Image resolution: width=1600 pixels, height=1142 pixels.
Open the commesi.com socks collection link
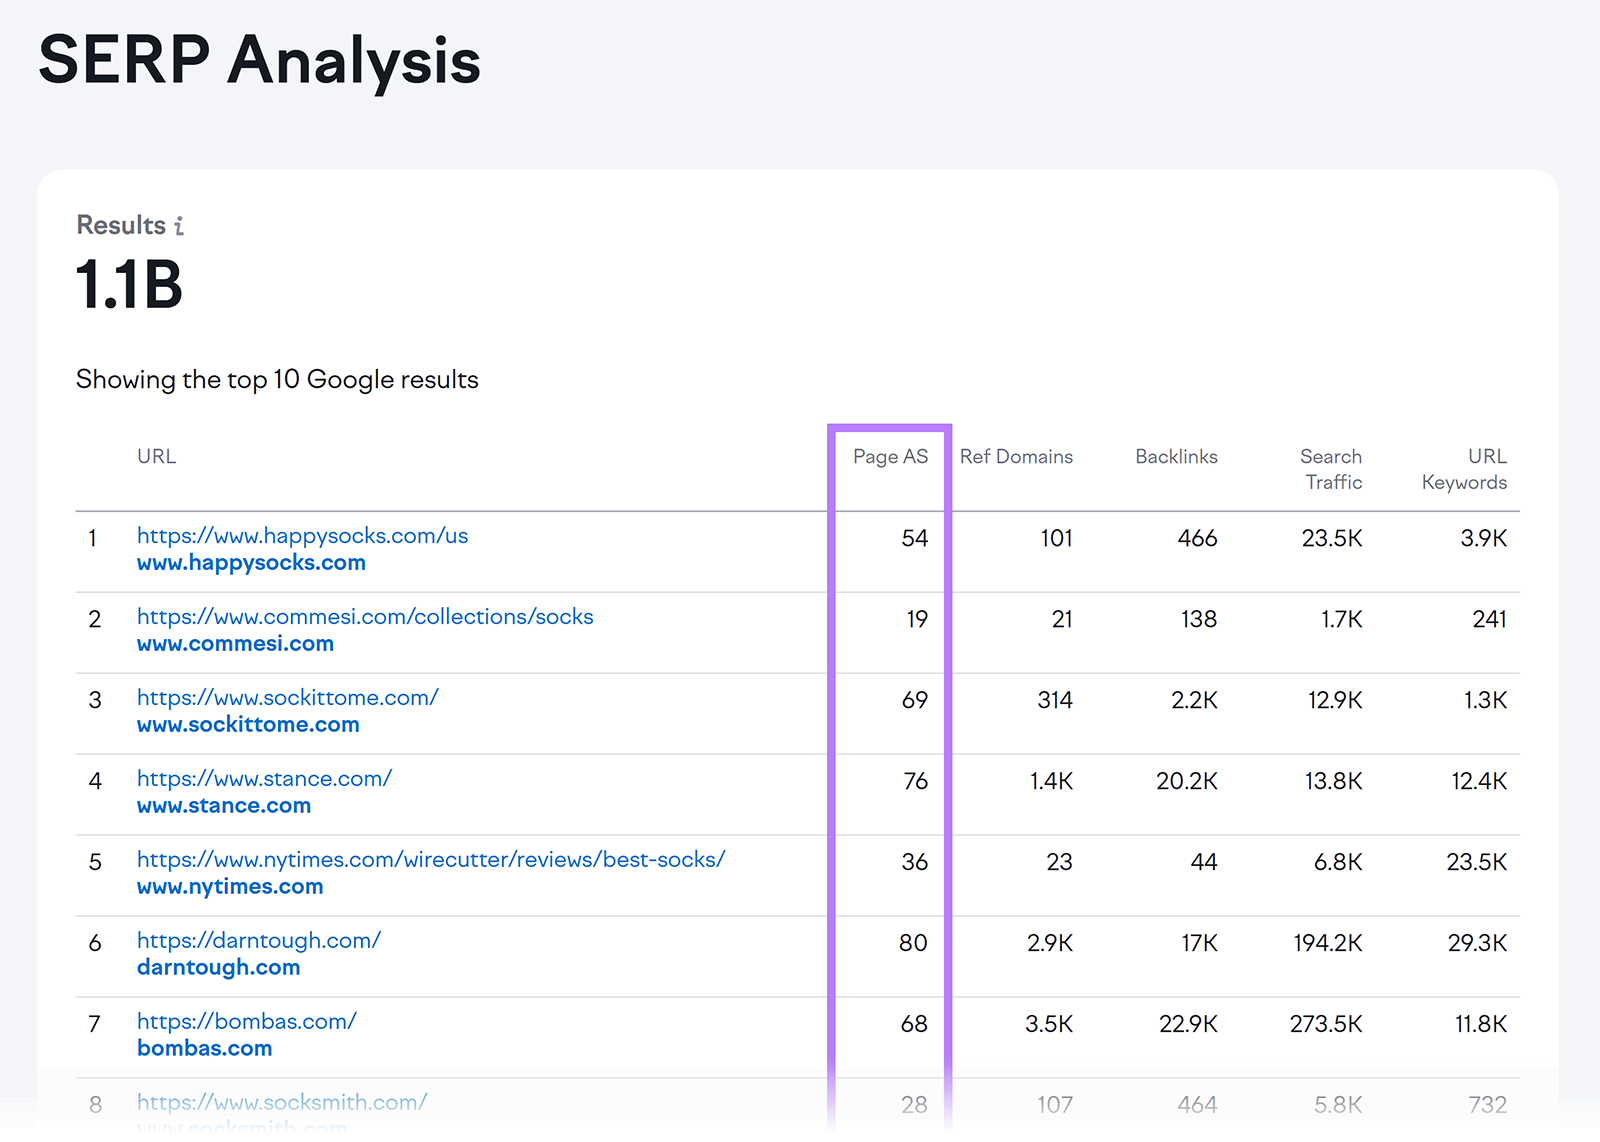coord(365,617)
